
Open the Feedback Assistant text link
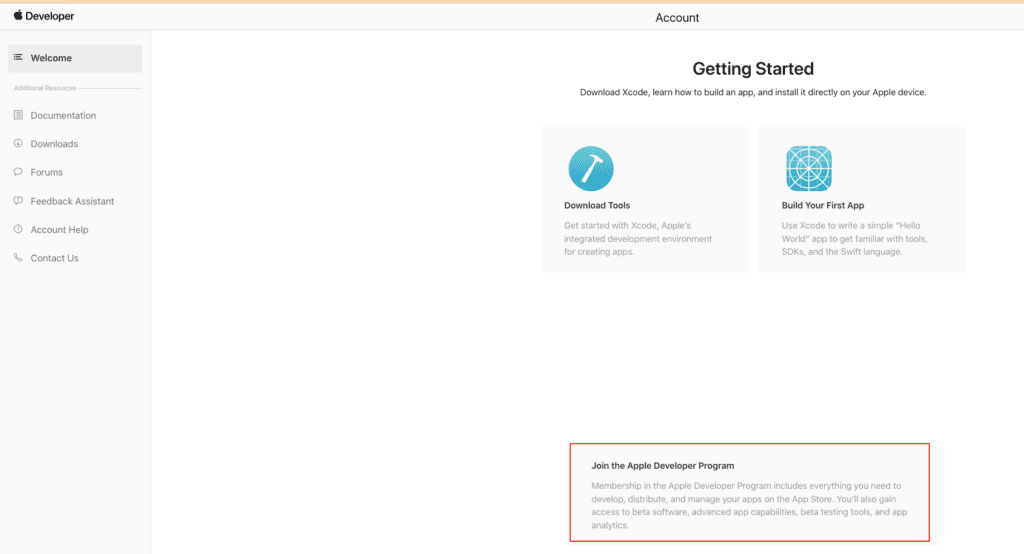coord(72,201)
